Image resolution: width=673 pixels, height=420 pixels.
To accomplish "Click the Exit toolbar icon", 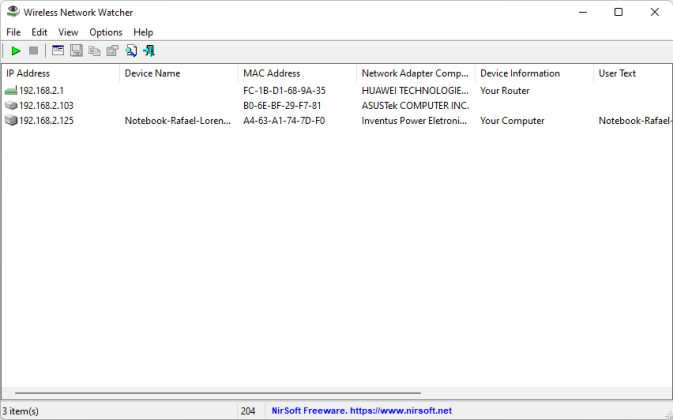I will pyautogui.click(x=149, y=51).
